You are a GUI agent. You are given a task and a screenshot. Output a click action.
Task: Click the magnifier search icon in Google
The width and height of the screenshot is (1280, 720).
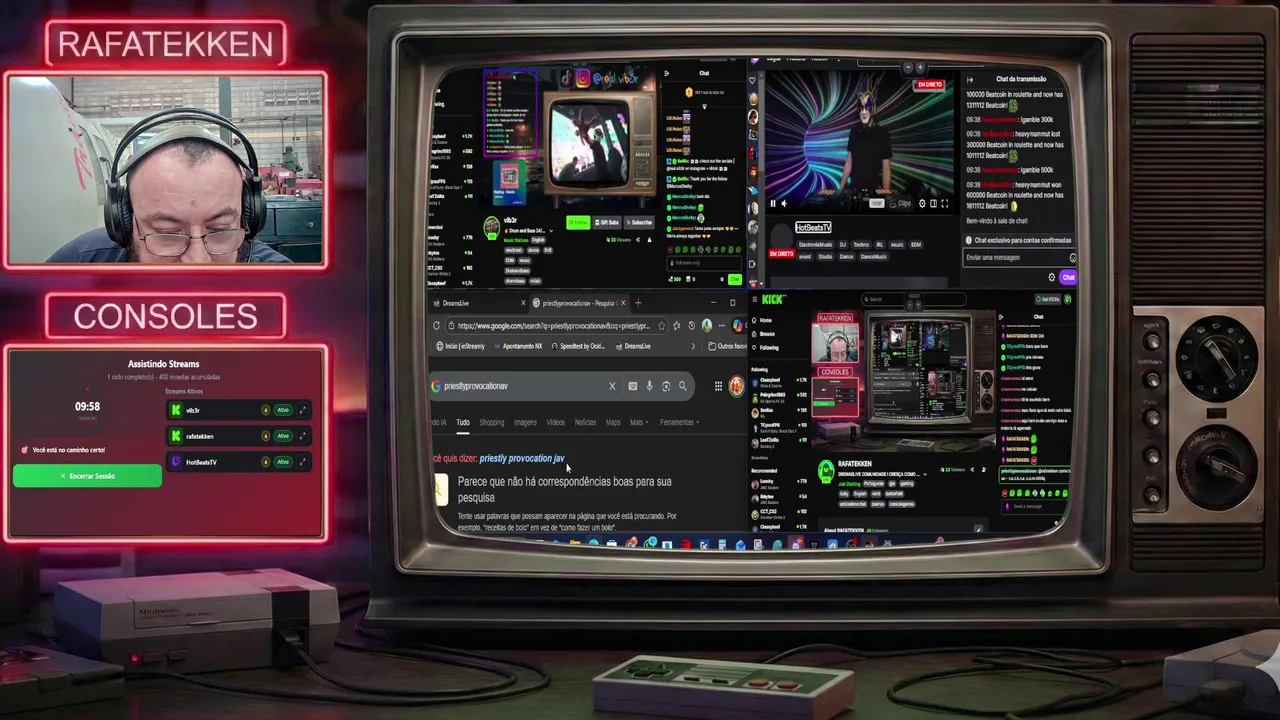tap(683, 386)
